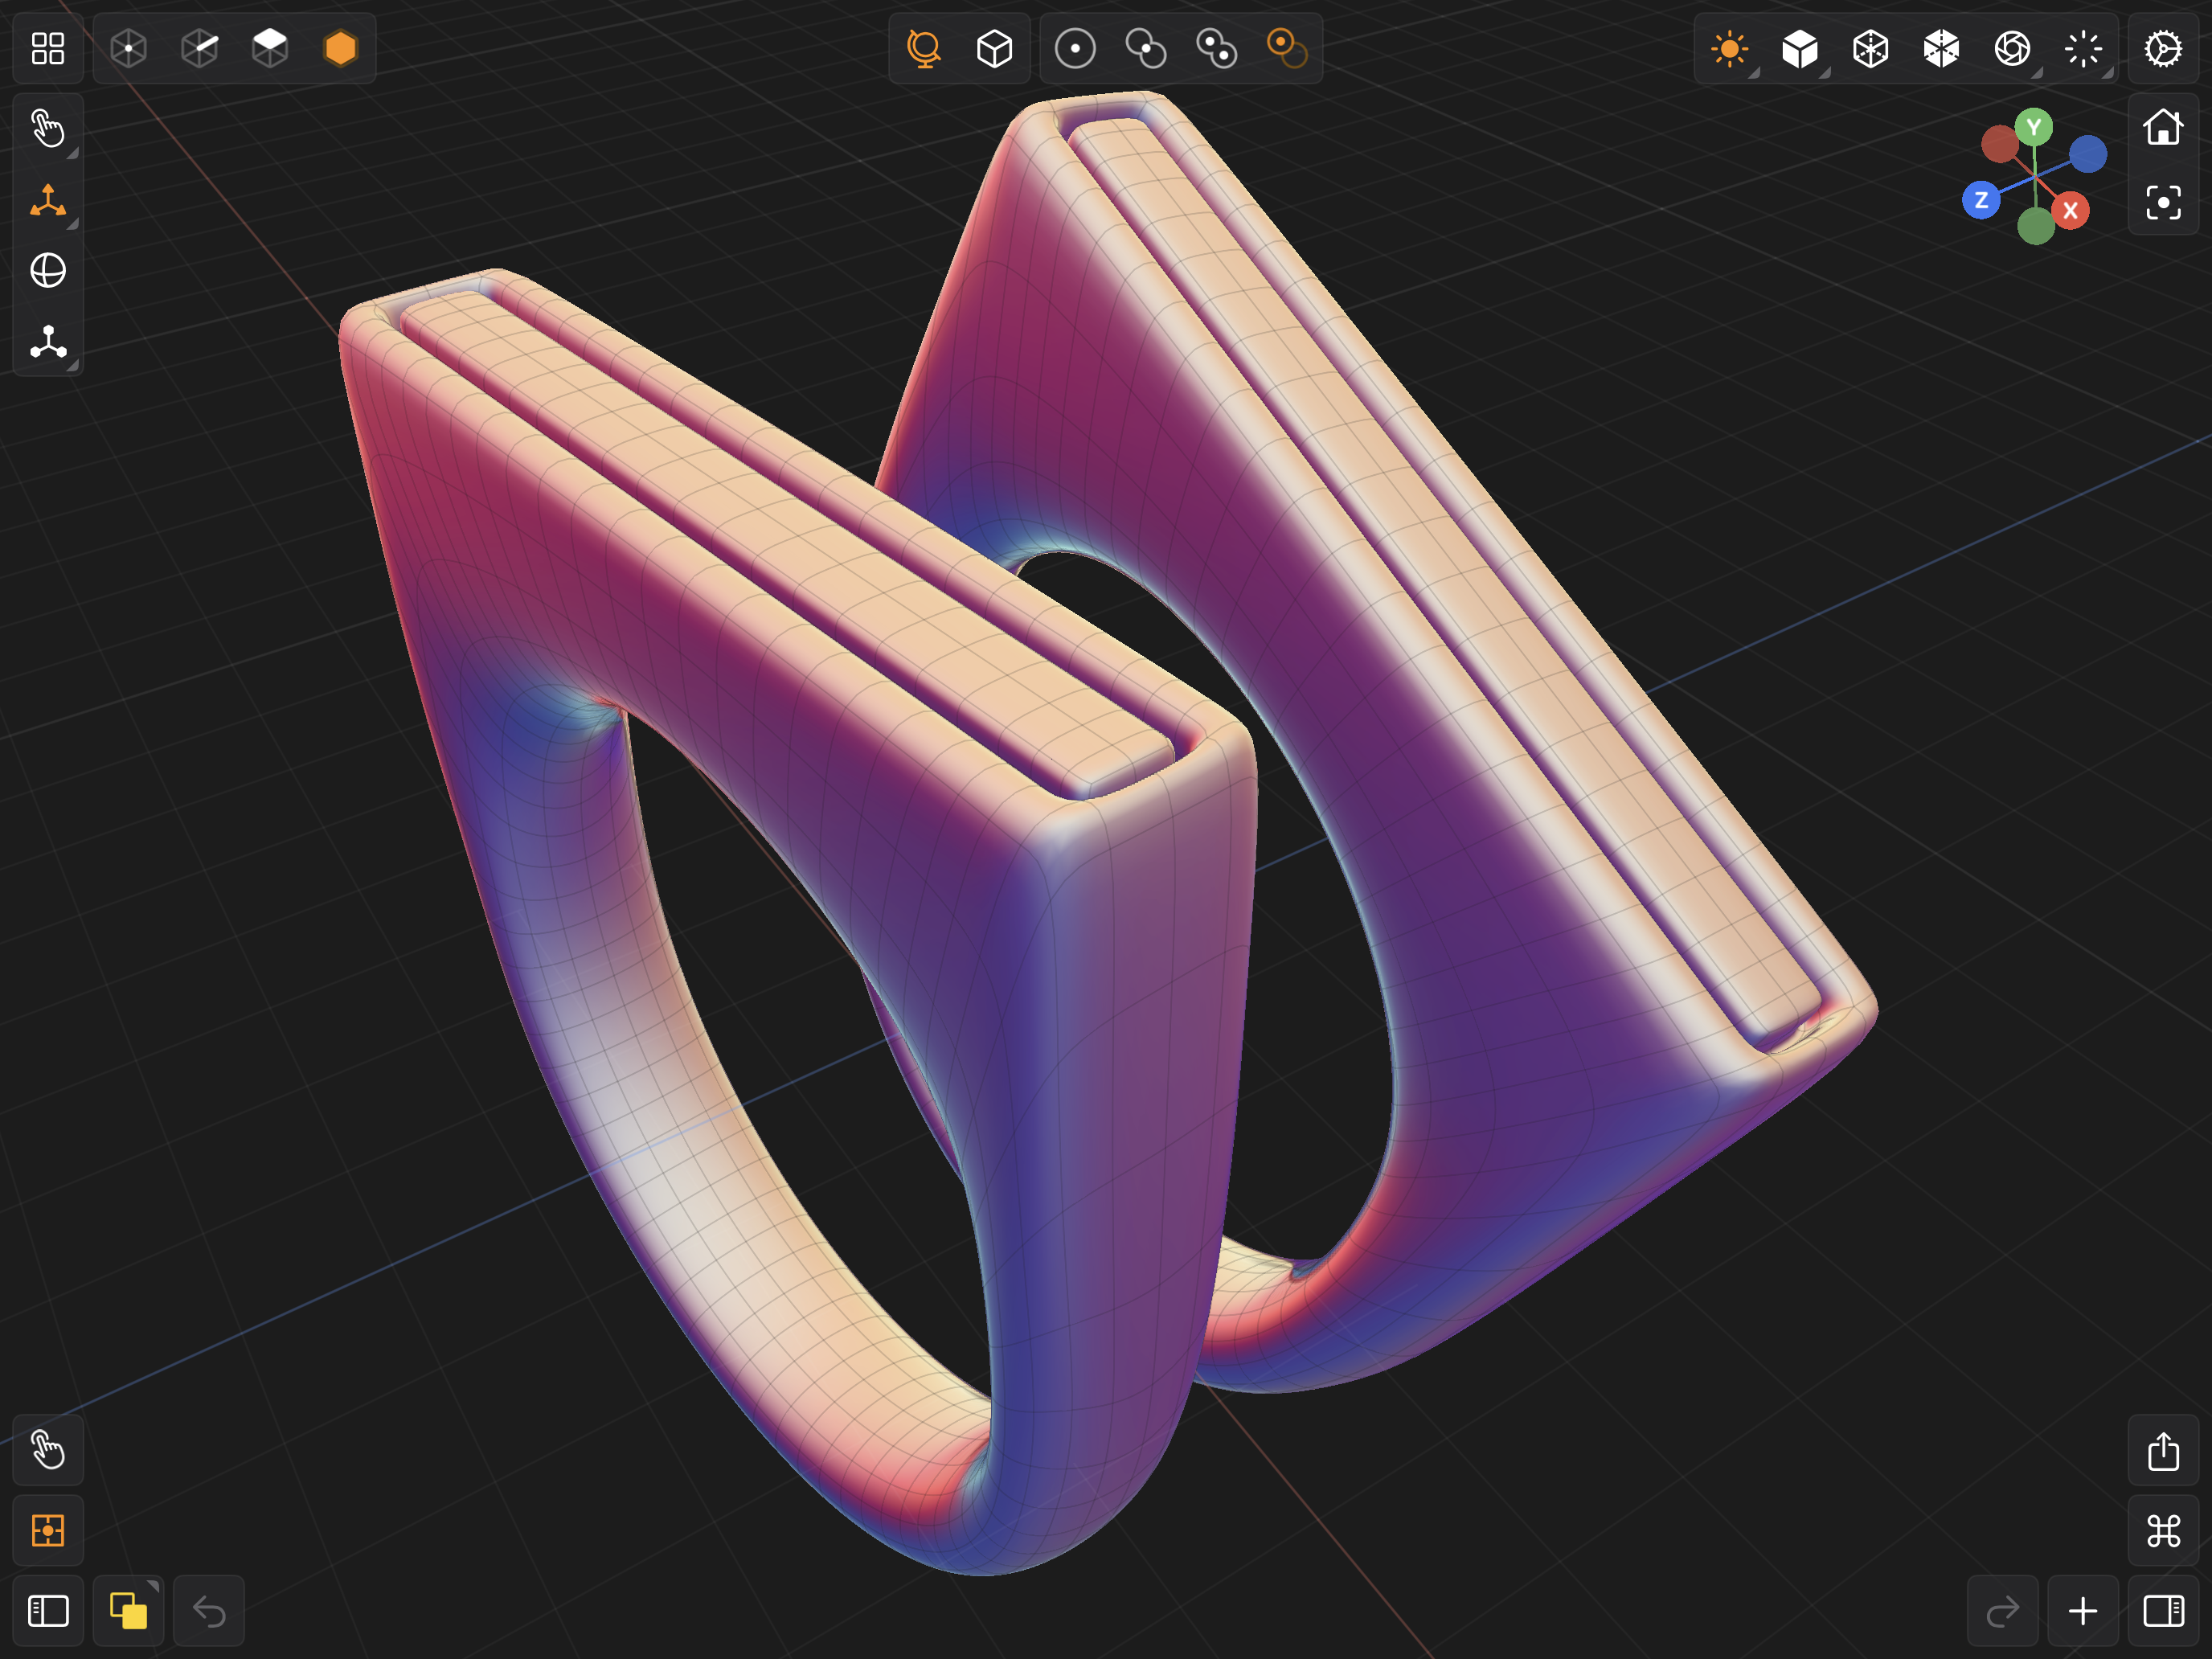Open the three-node pivot tool options
The image size is (2212, 1659).
48,341
